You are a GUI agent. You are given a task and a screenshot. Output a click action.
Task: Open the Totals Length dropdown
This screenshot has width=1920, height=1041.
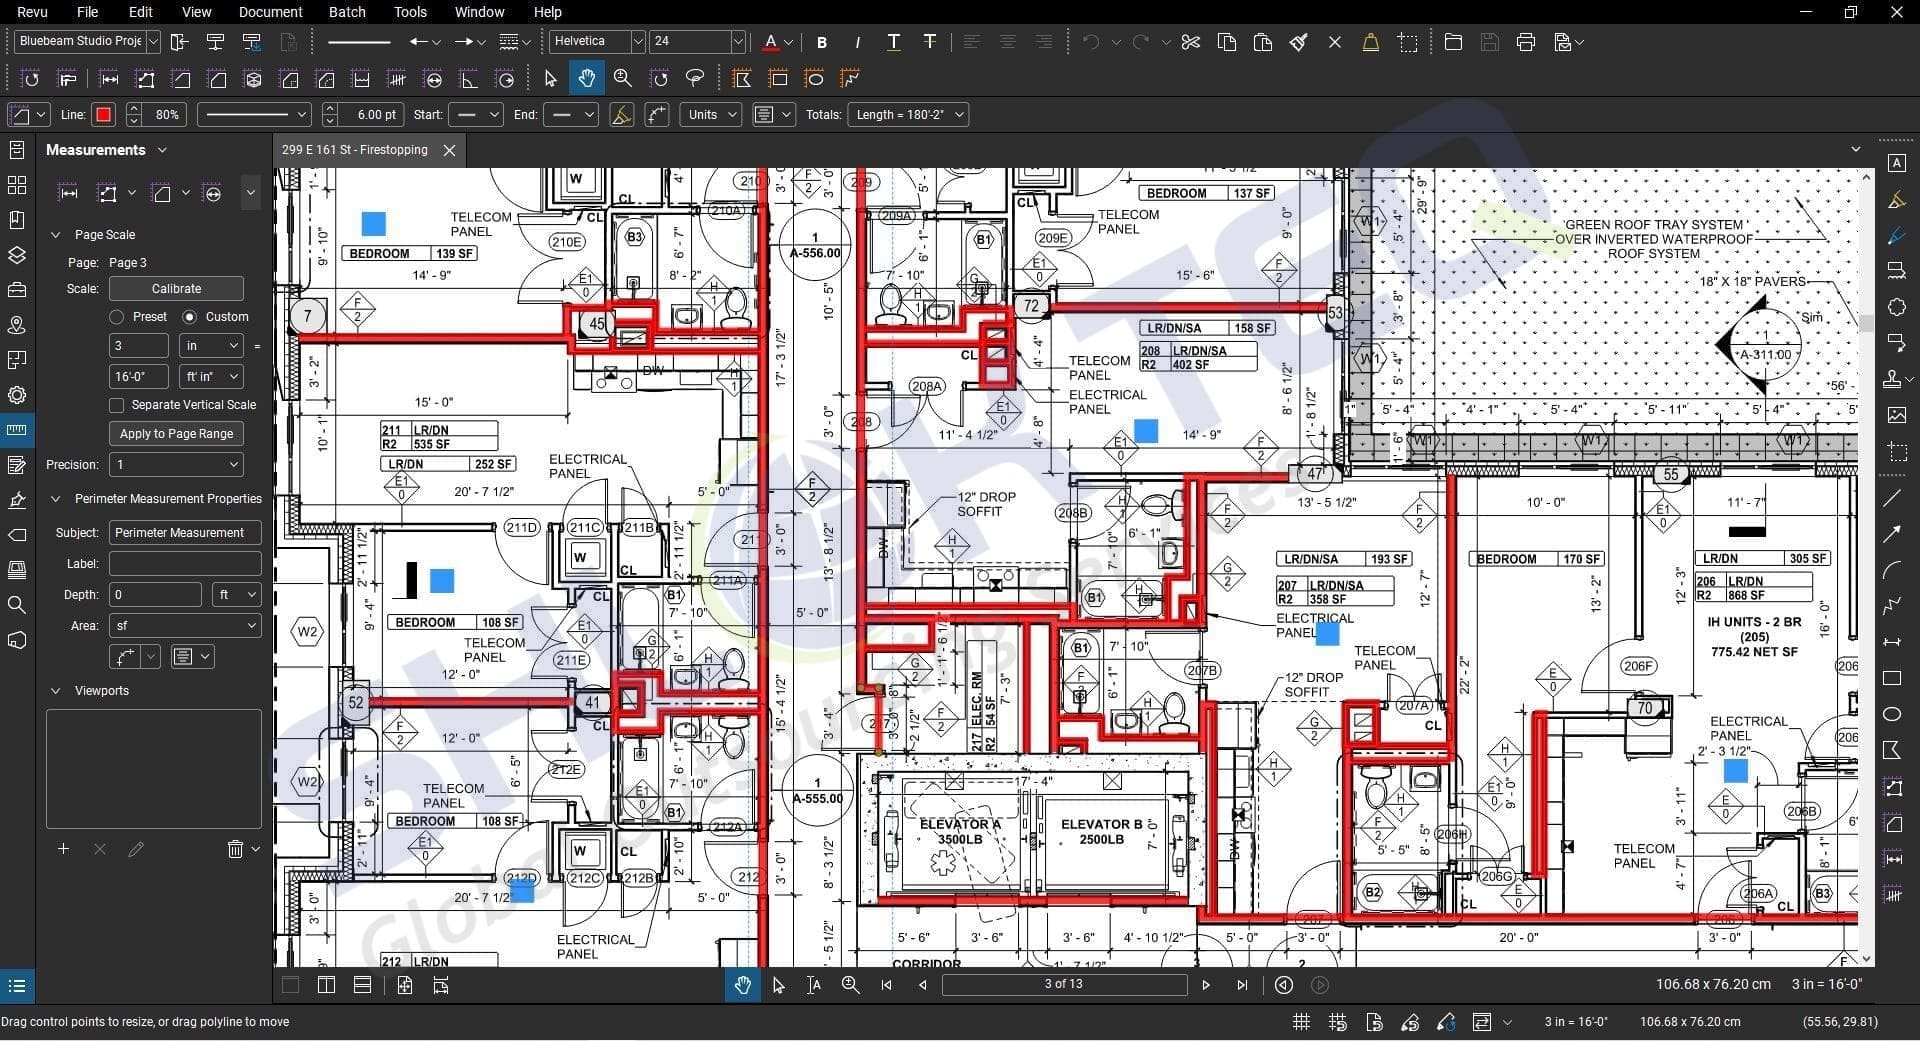click(908, 114)
